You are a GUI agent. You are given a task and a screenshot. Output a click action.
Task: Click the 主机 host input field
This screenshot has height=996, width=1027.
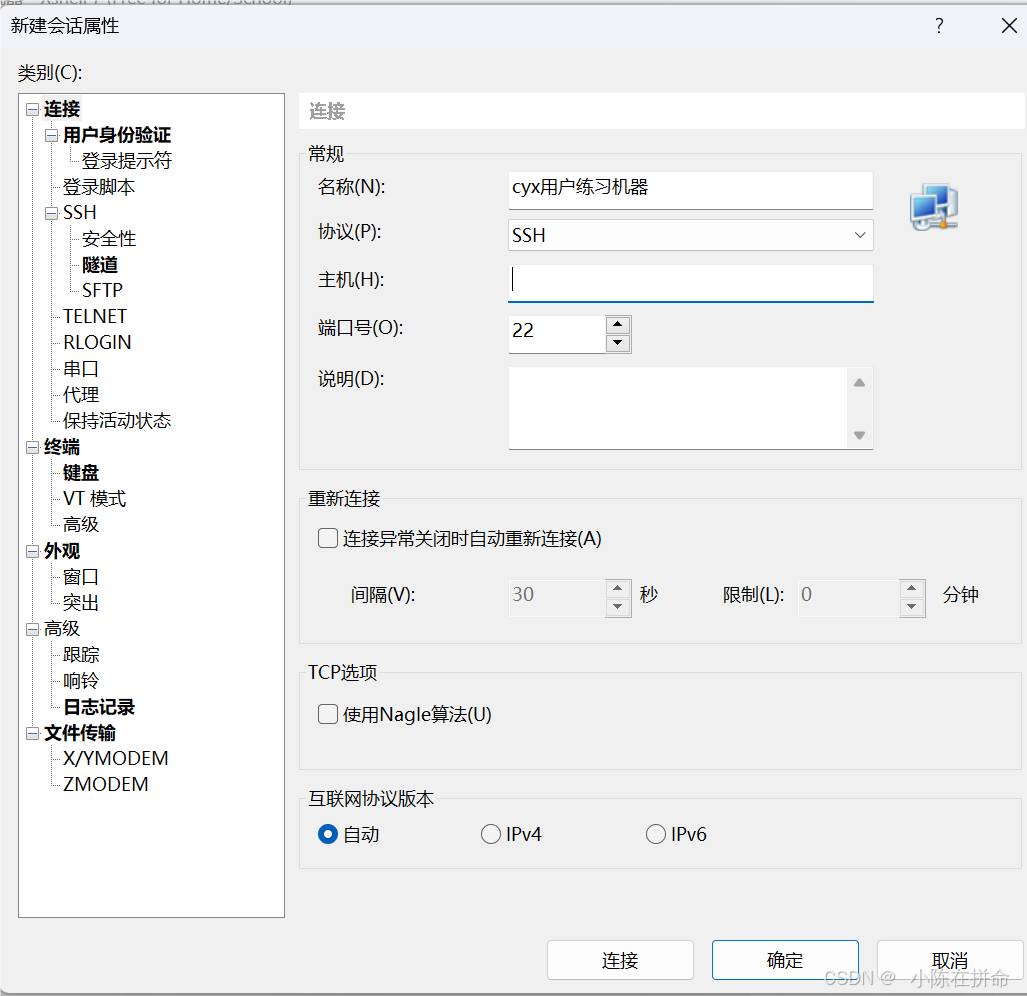(690, 283)
